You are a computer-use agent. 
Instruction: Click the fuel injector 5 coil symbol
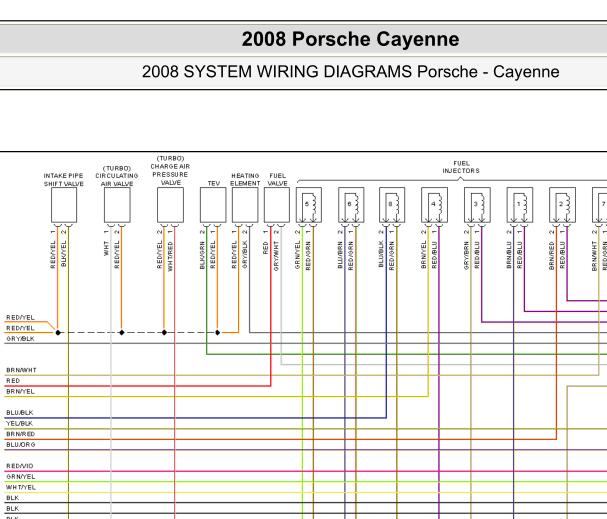click(x=309, y=205)
